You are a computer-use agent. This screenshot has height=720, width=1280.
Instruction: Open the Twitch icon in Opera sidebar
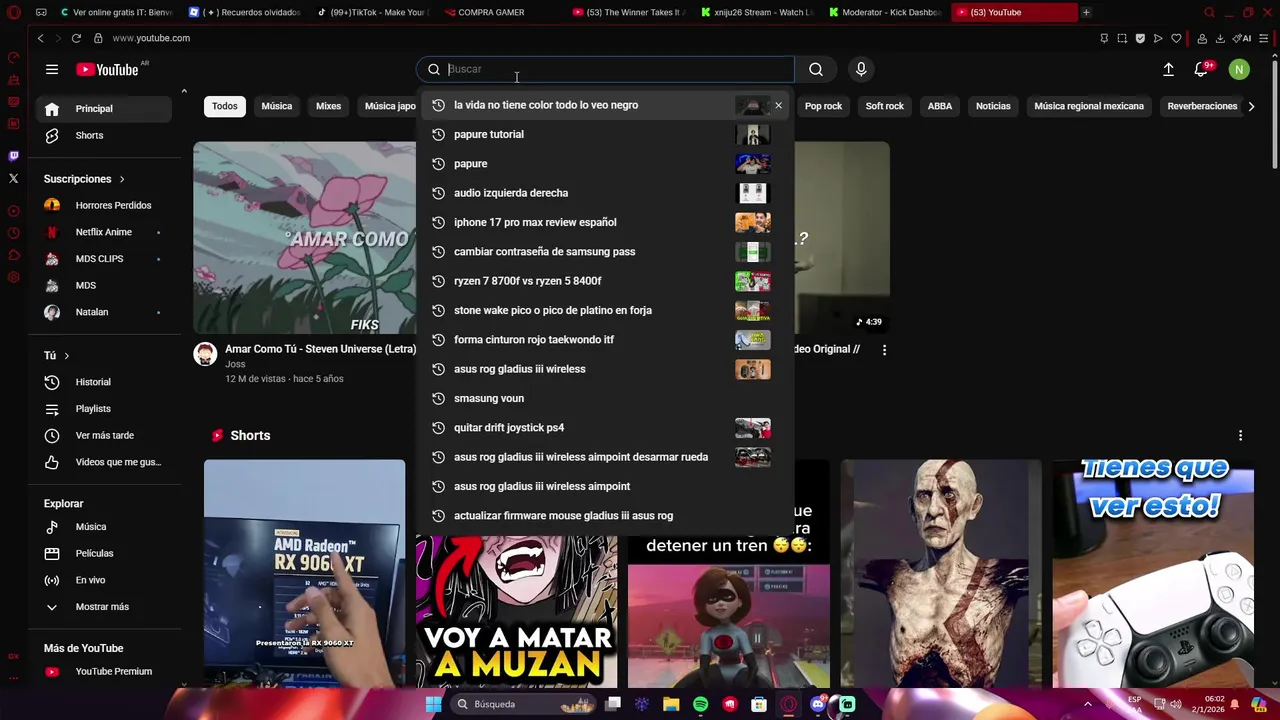point(13,156)
